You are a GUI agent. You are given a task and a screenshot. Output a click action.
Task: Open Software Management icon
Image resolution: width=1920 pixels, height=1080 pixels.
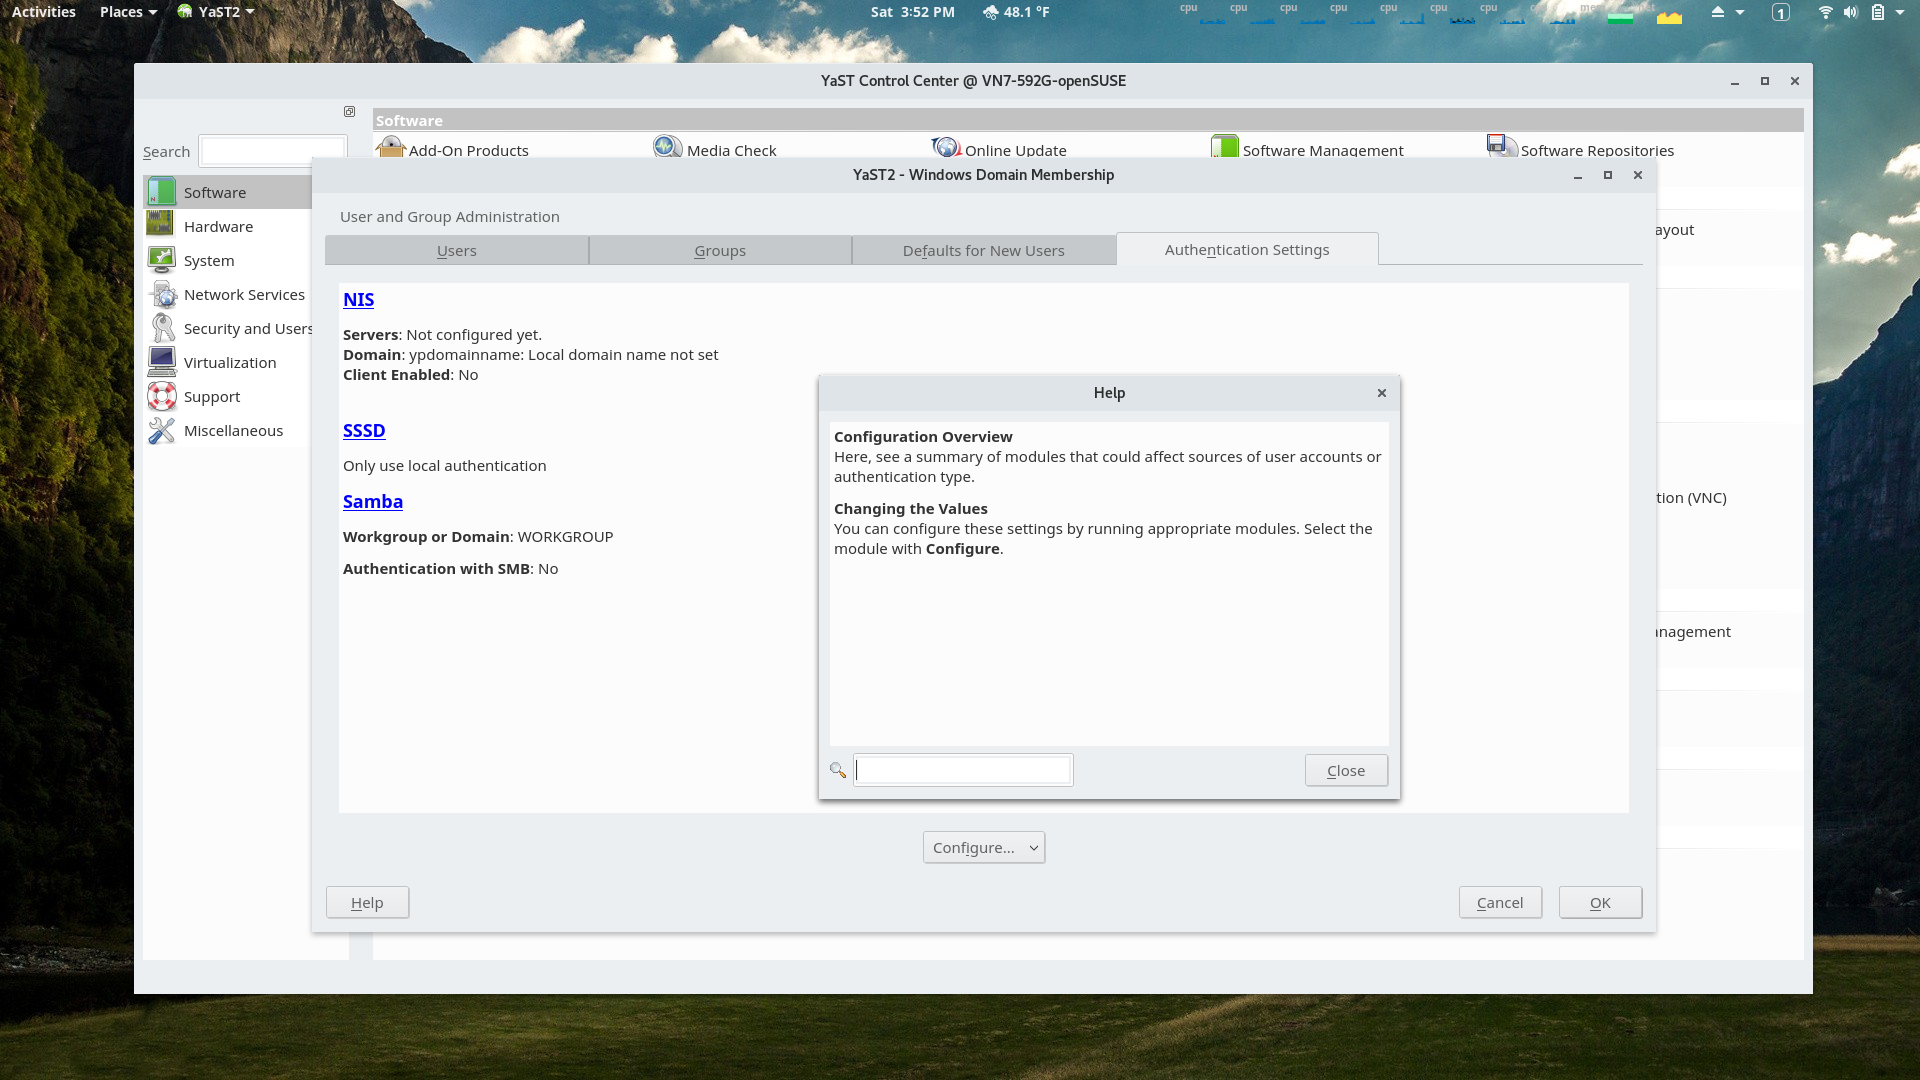1224,148
